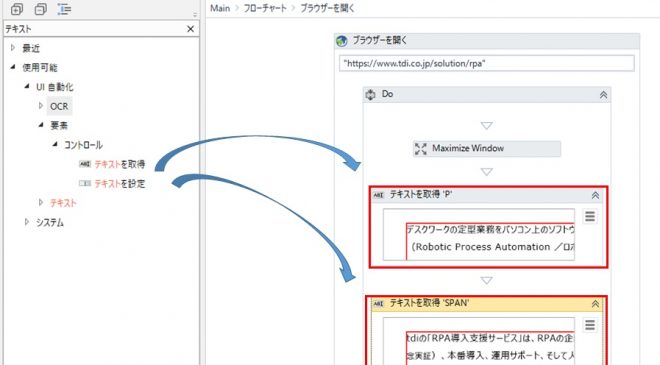The image size is (660, 365).
Task: Collapse the UI 自動化 tree node
Action: 27,86
